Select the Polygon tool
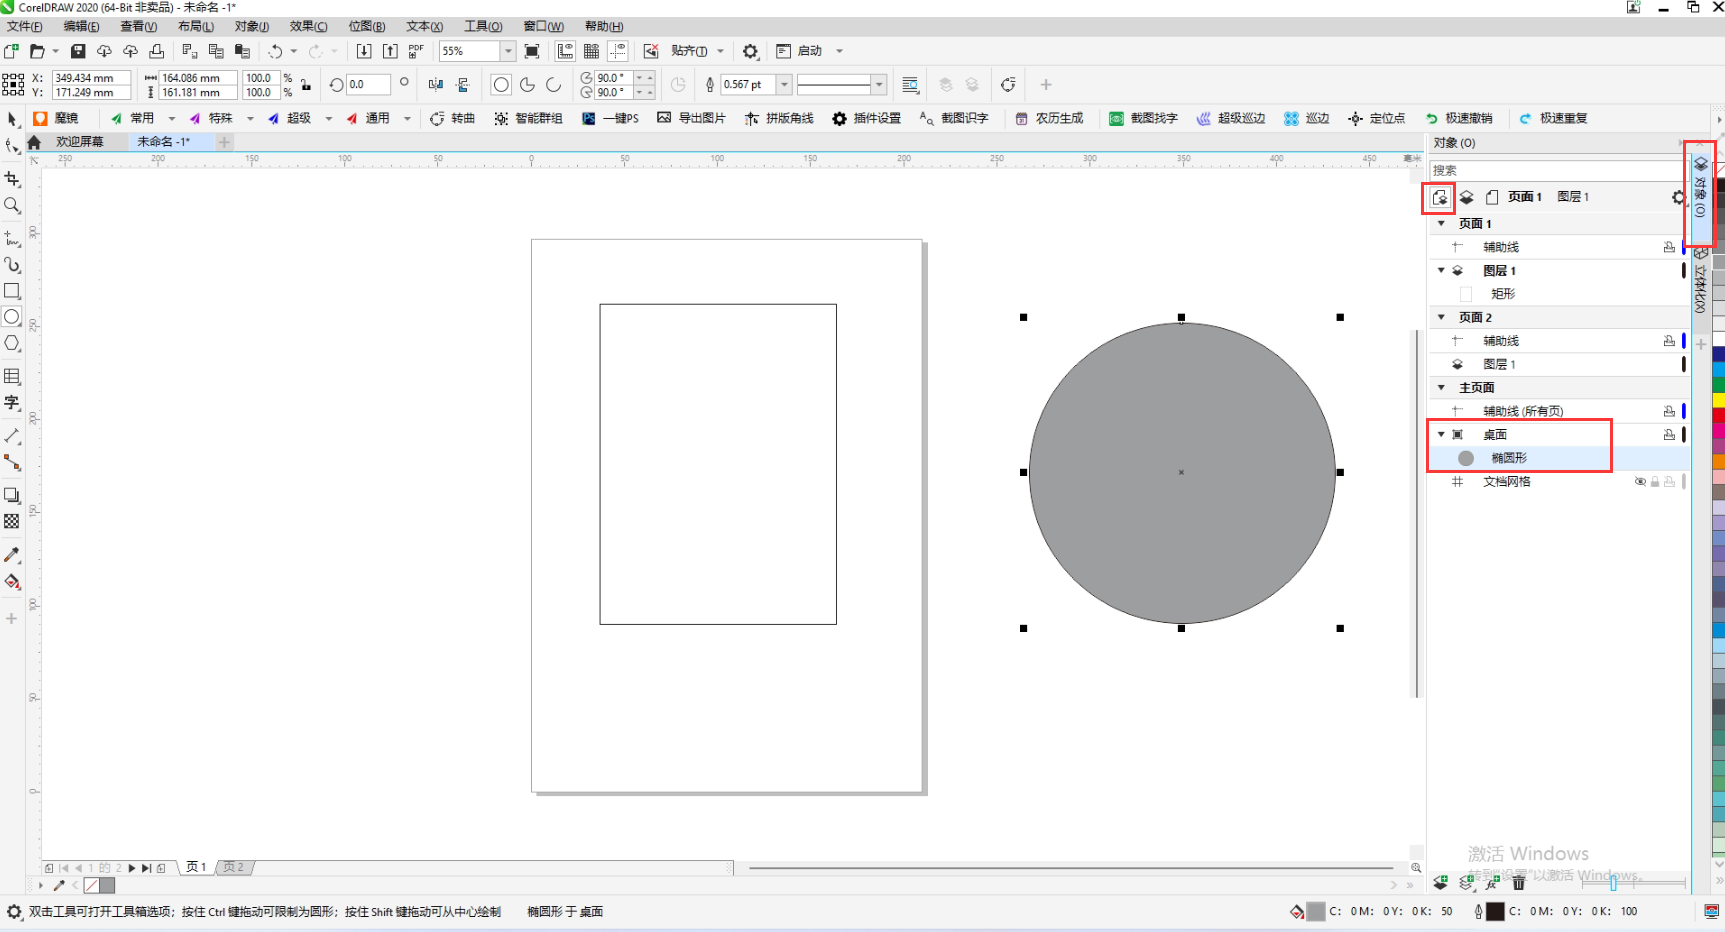The image size is (1725, 932). (12, 343)
